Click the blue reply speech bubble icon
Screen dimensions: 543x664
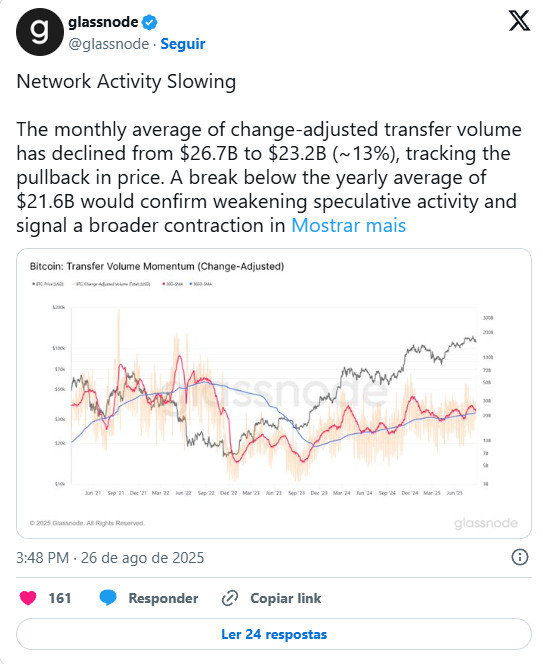pyautogui.click(x=108, y=598)
